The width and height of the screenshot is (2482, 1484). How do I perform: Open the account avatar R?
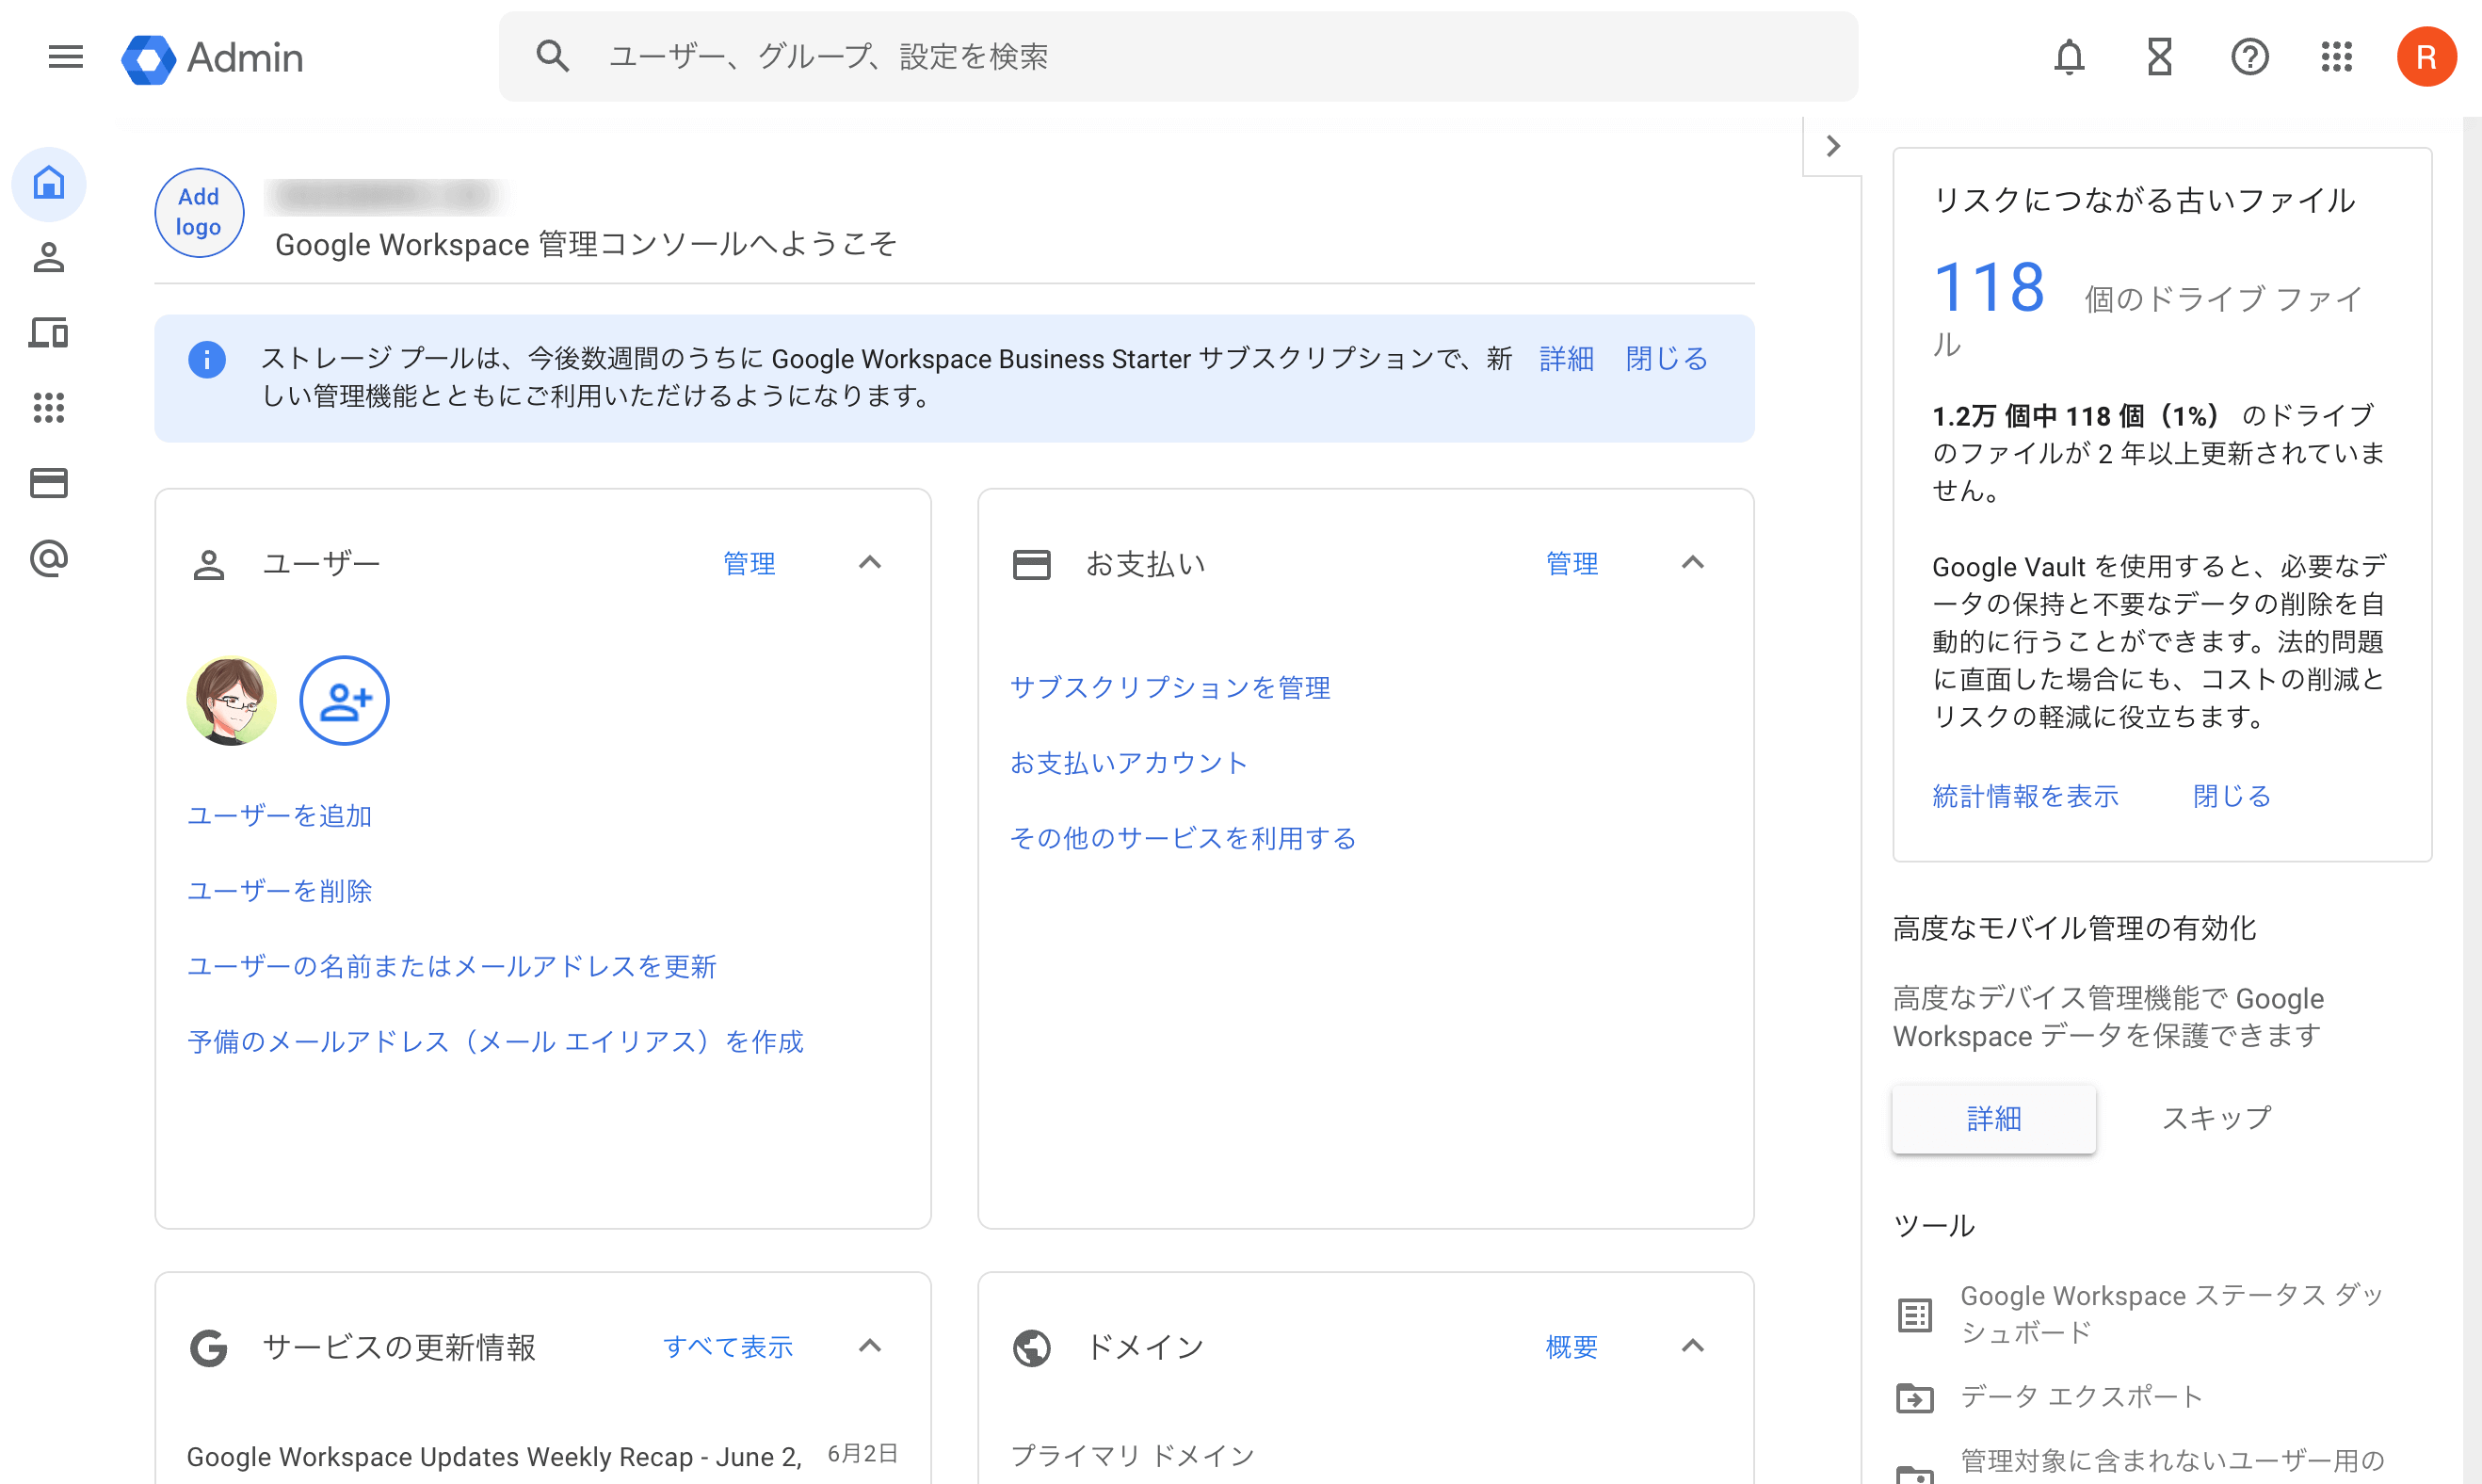point(2426,57)
